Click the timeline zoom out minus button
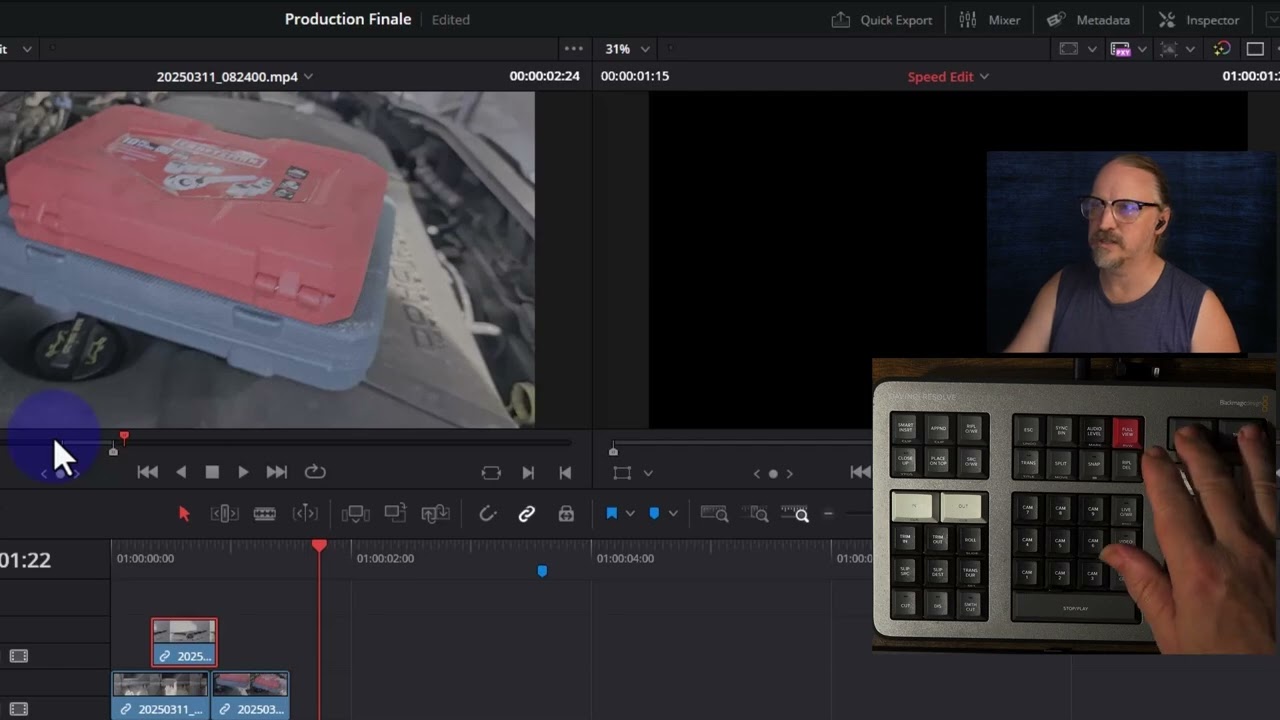The width and height of the screenshot is (1280, 720). 828,514
